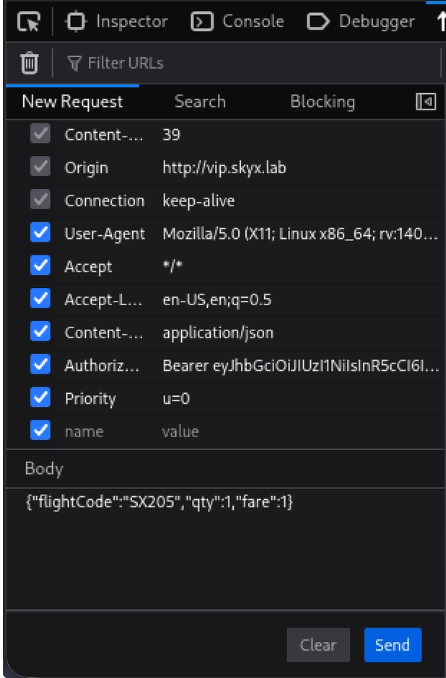The height and width of the screenshot is (678, 446).
Task: Uncheck the Accept header checkbox
Action: (40, 265)
